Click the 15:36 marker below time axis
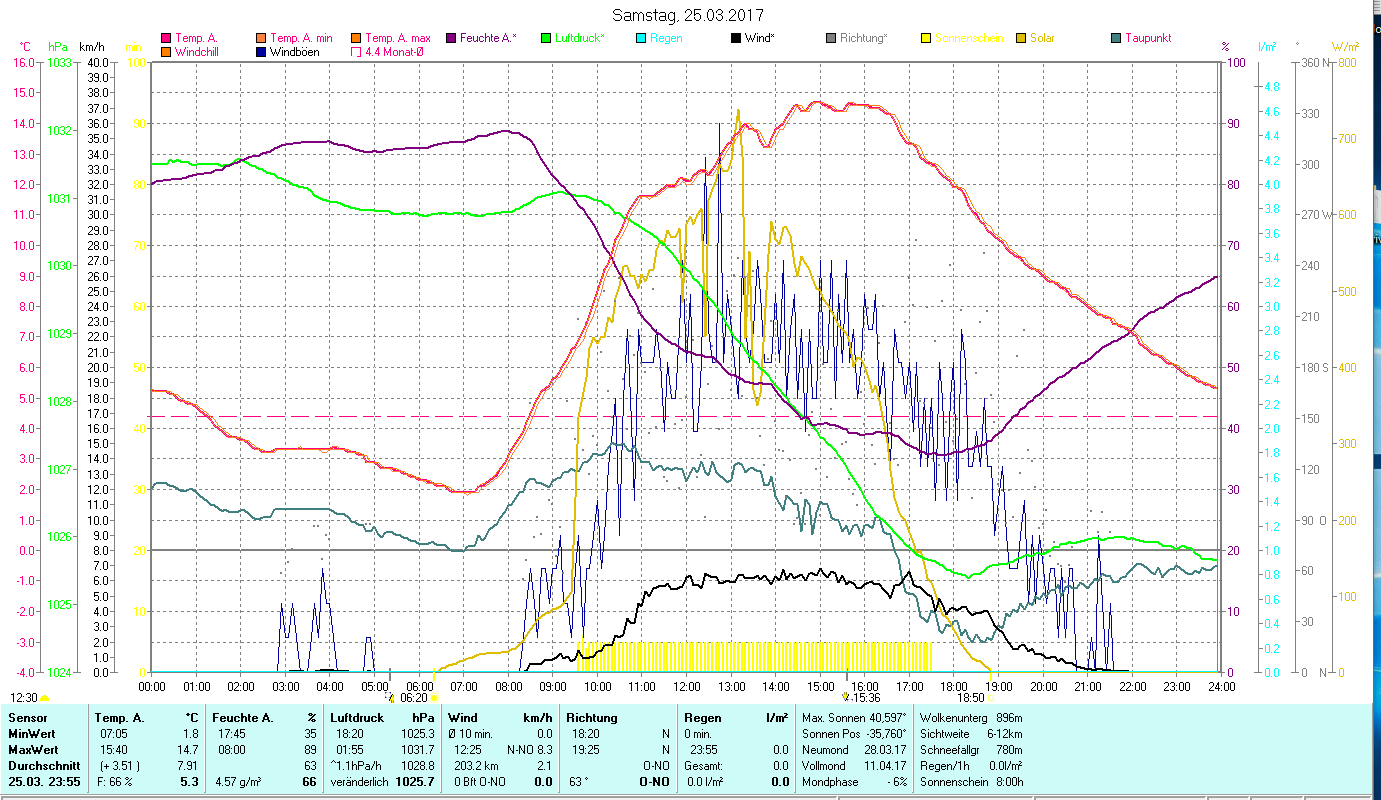Screen dimensions: 1381x800 click(x=860, y=698)
